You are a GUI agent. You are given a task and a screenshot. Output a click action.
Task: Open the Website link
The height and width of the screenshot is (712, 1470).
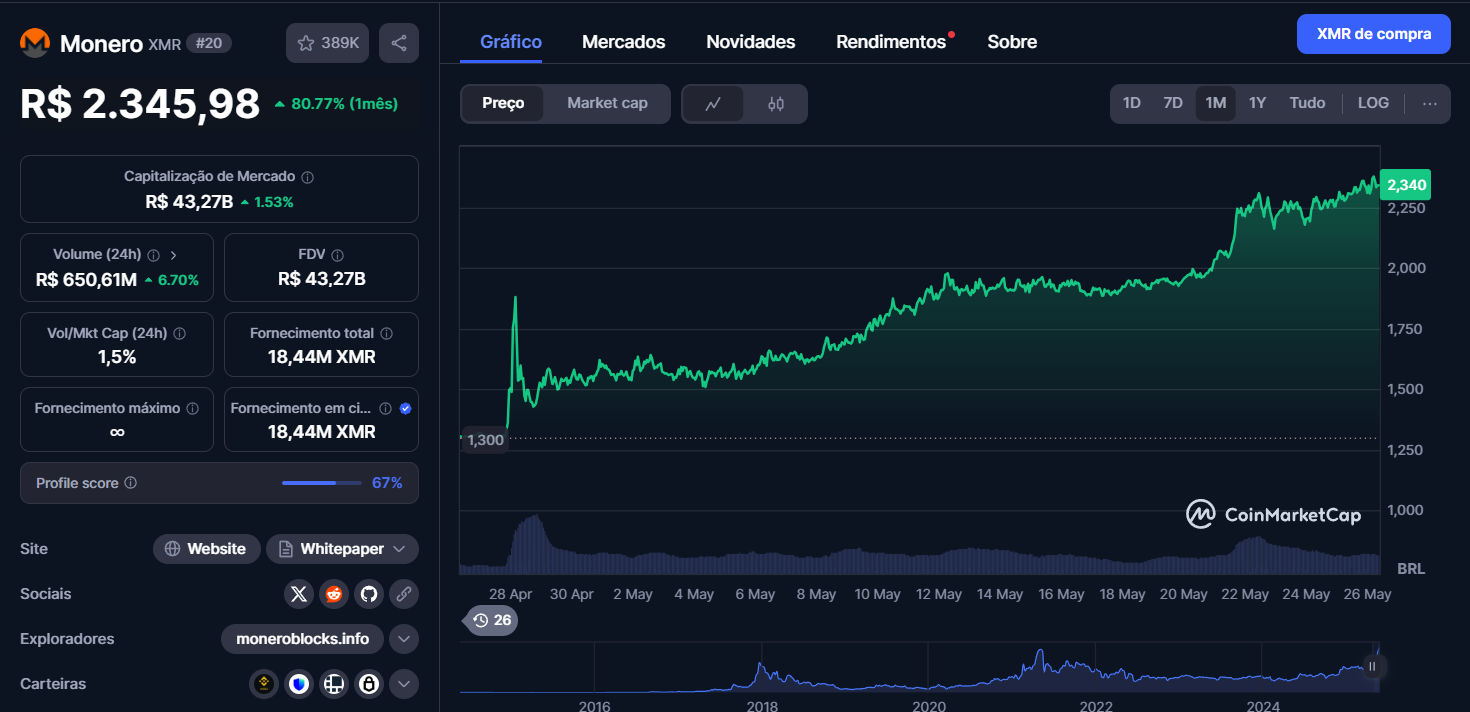(206, 549)
